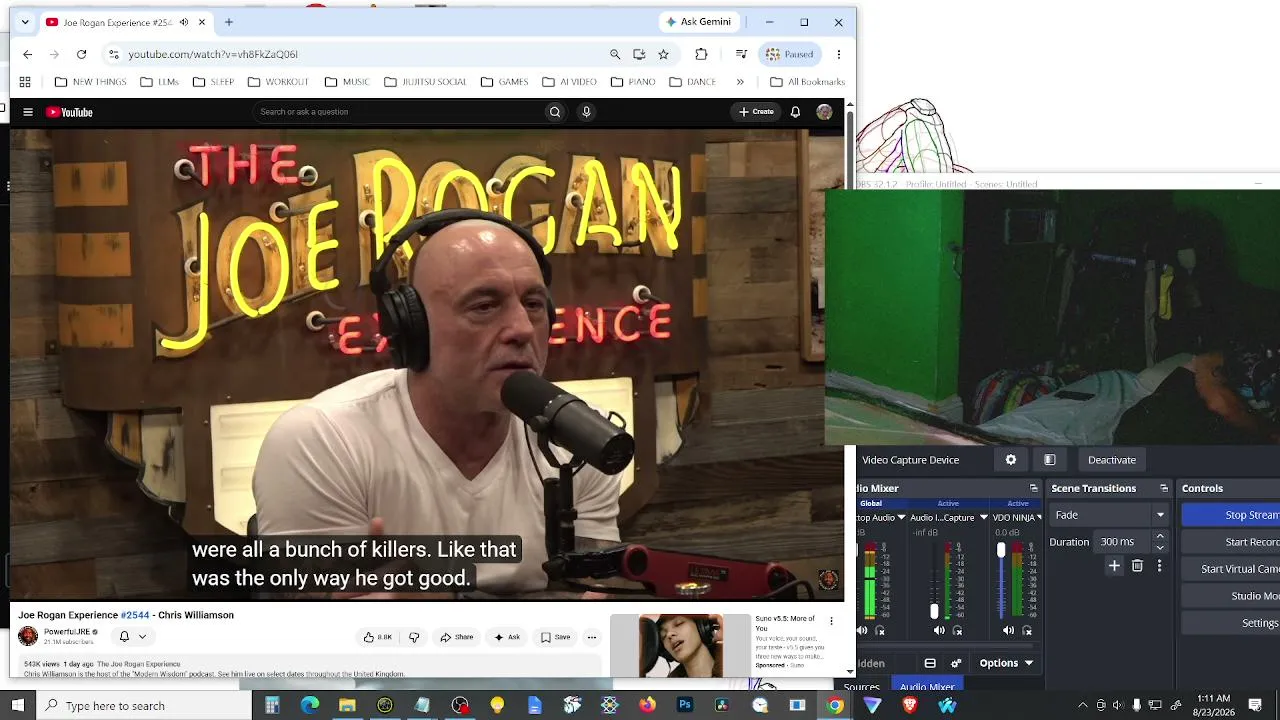Image resolution: width=1280 pixels, height=720 pixels.
Task: Open the Windows Start menu
Action: (18, 706)
